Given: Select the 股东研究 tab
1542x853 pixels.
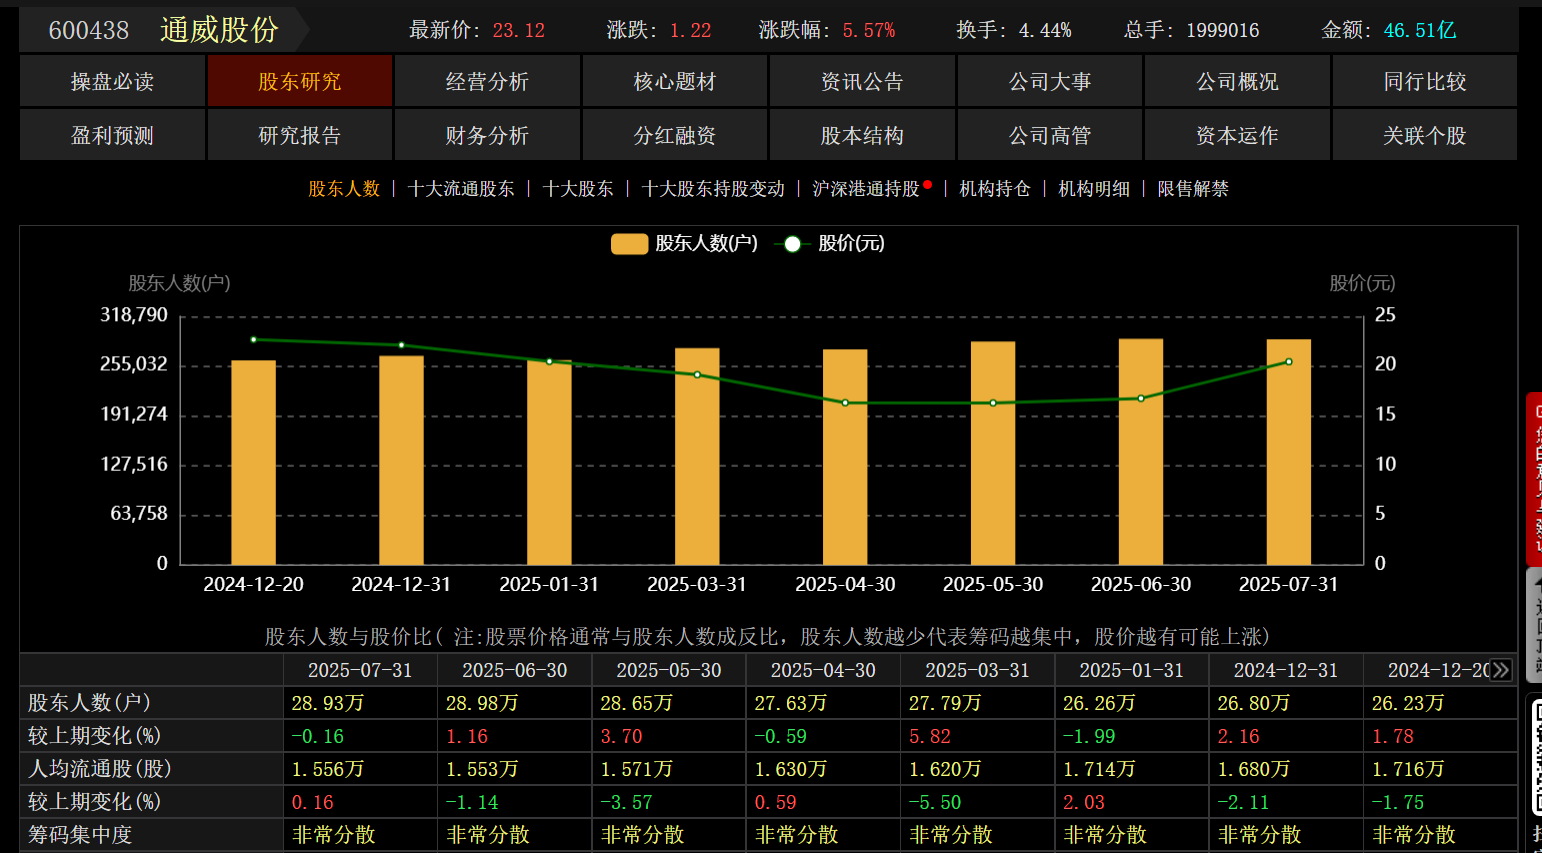Looking at the screenshot, I should (300, 81).
